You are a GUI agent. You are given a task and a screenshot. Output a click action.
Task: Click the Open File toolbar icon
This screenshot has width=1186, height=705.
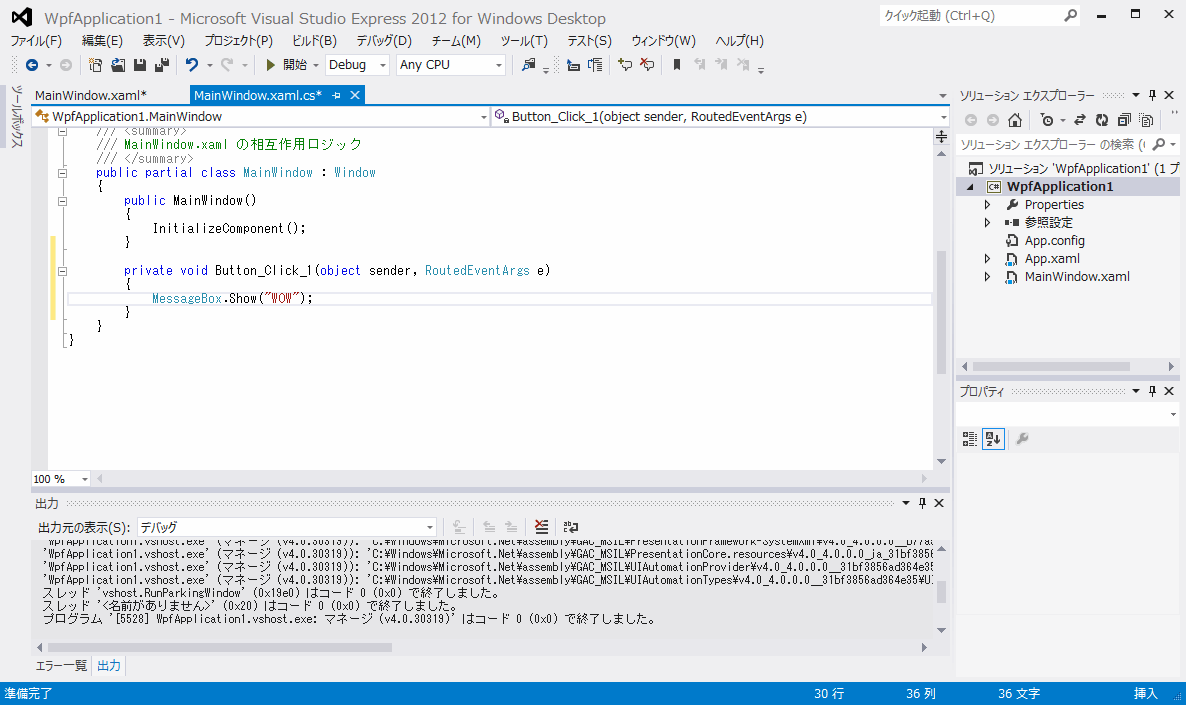(x=118, y=65)
